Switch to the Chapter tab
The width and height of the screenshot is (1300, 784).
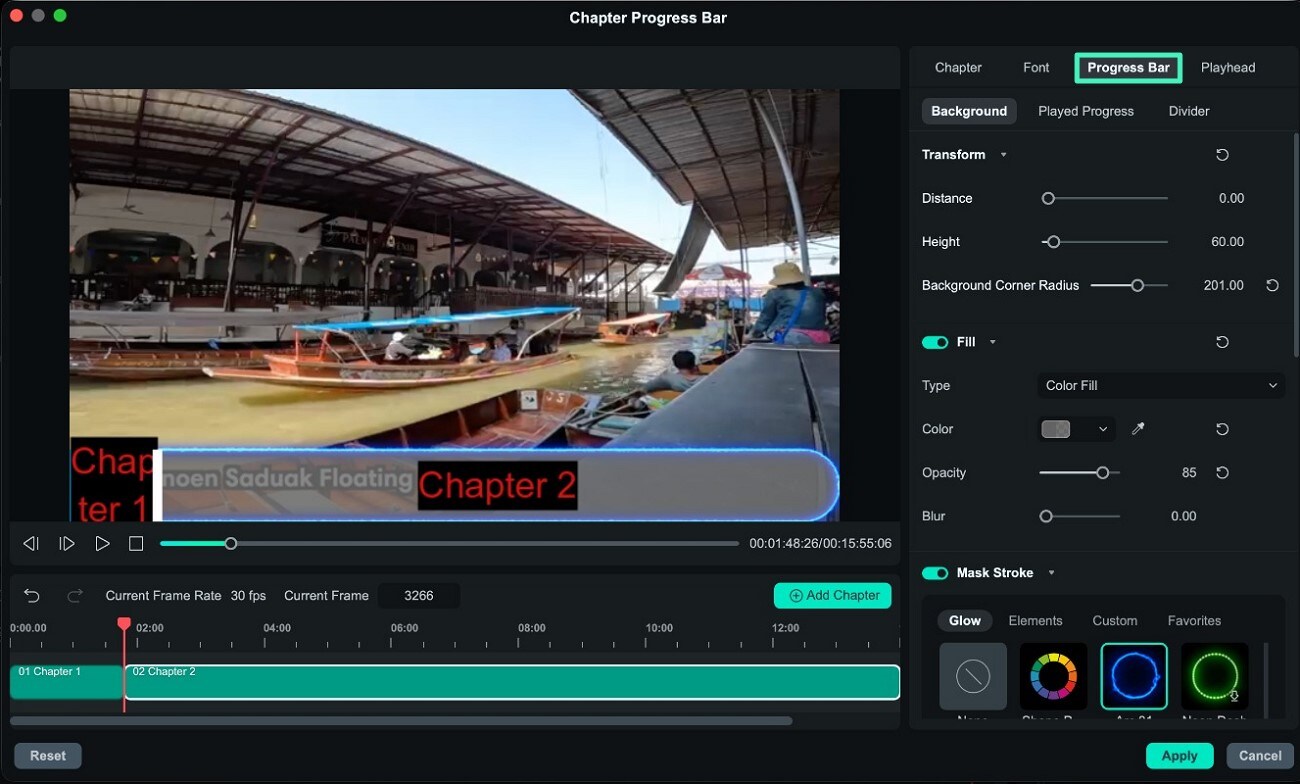point(958,68)
